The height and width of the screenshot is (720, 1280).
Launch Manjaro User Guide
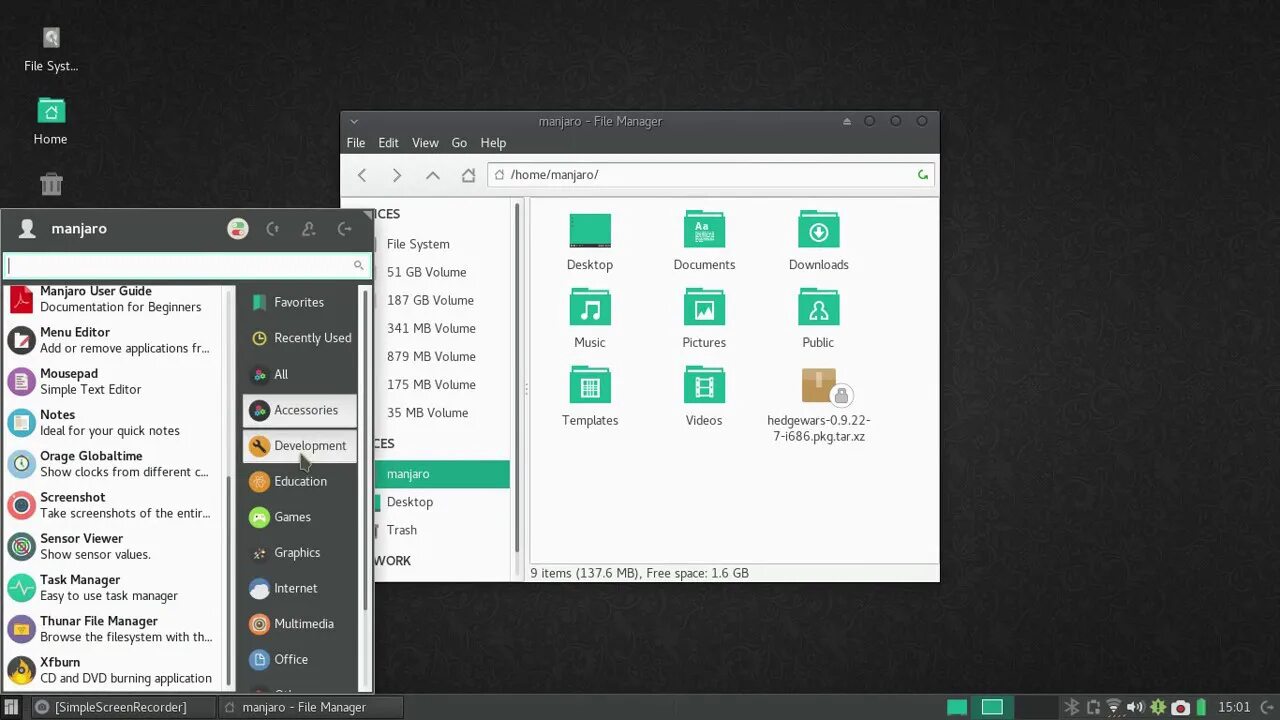[112, 299]
